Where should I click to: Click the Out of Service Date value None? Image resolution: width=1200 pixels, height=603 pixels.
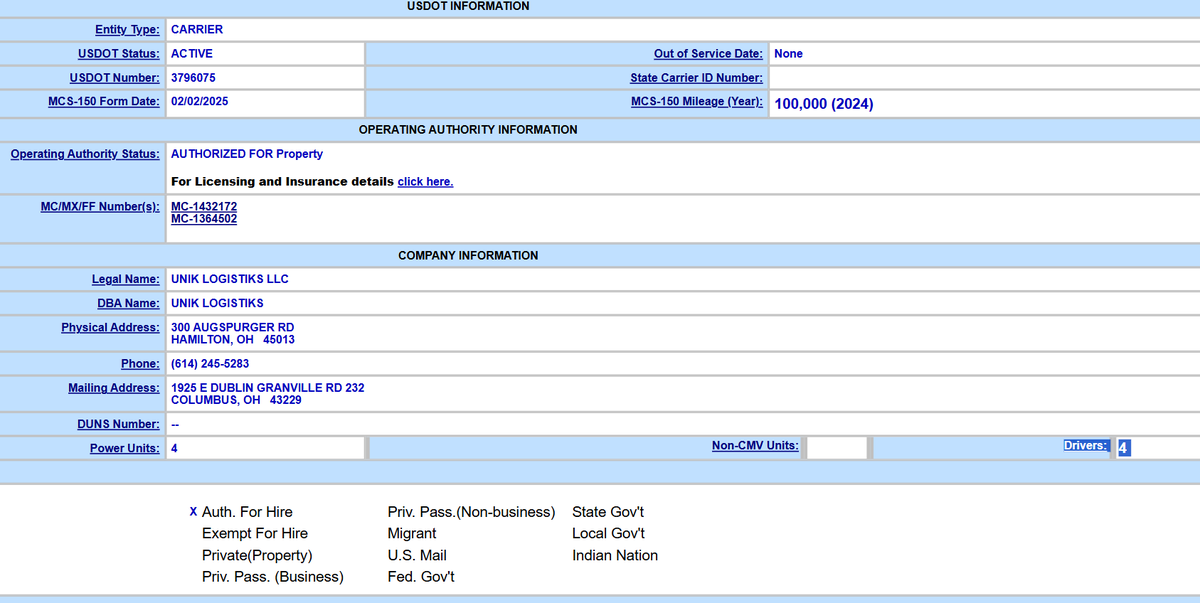(x=788, y=54)
